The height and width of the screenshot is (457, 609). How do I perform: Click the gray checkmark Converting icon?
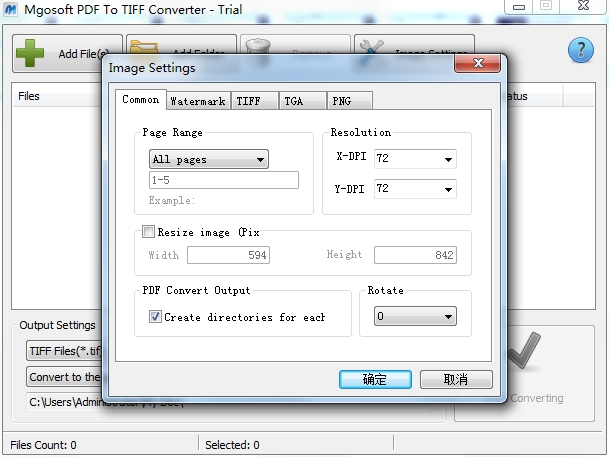point(524,350)
